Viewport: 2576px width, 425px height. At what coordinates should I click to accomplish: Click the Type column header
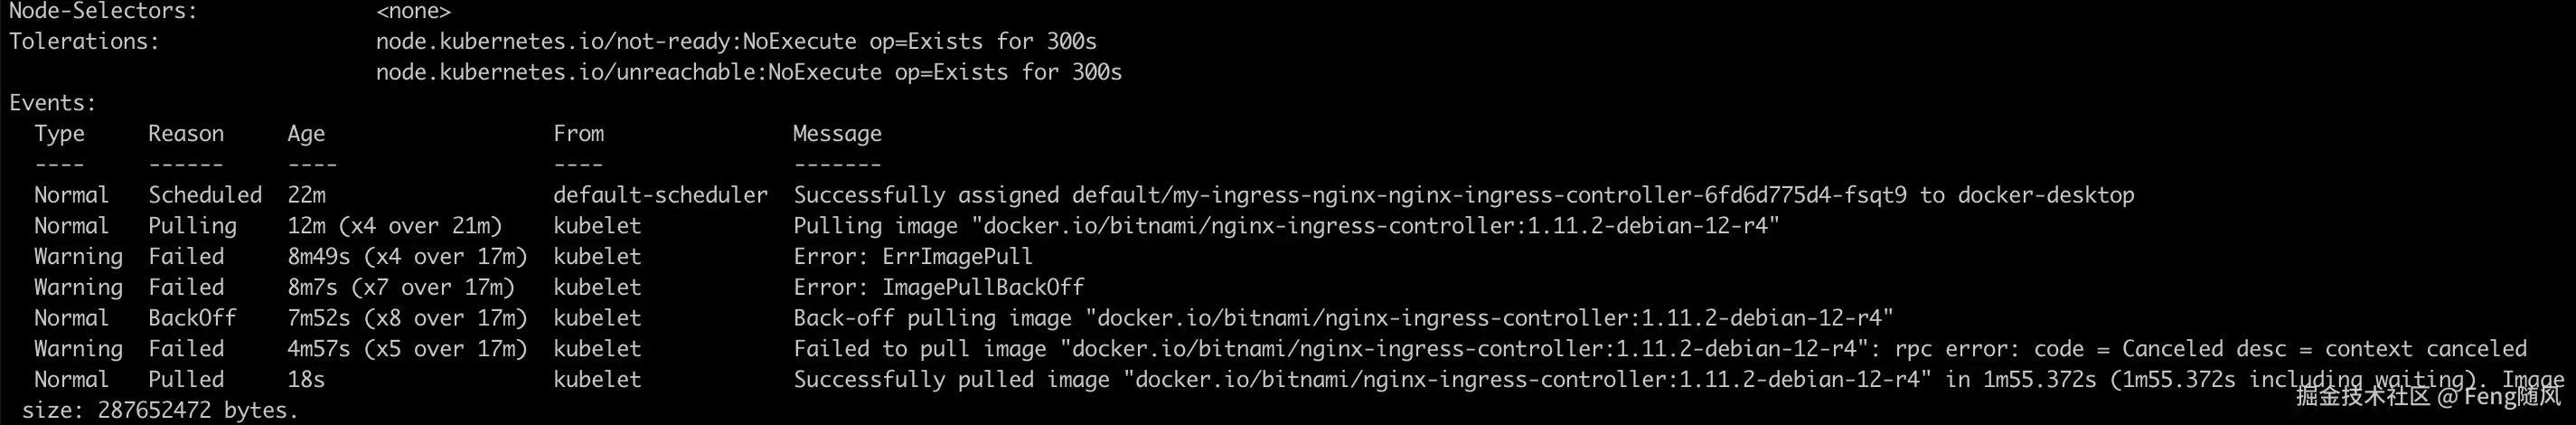pos(59,134)
